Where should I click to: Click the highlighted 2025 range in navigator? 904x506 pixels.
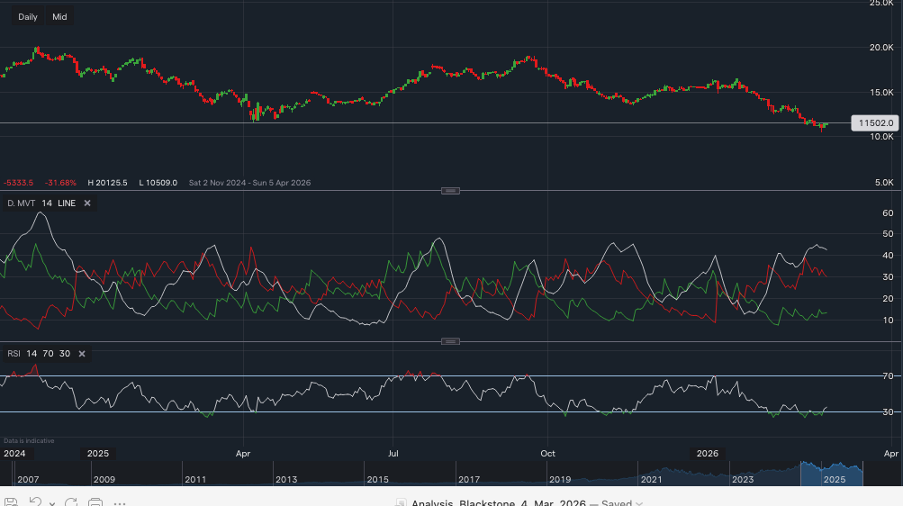[833, 479]
